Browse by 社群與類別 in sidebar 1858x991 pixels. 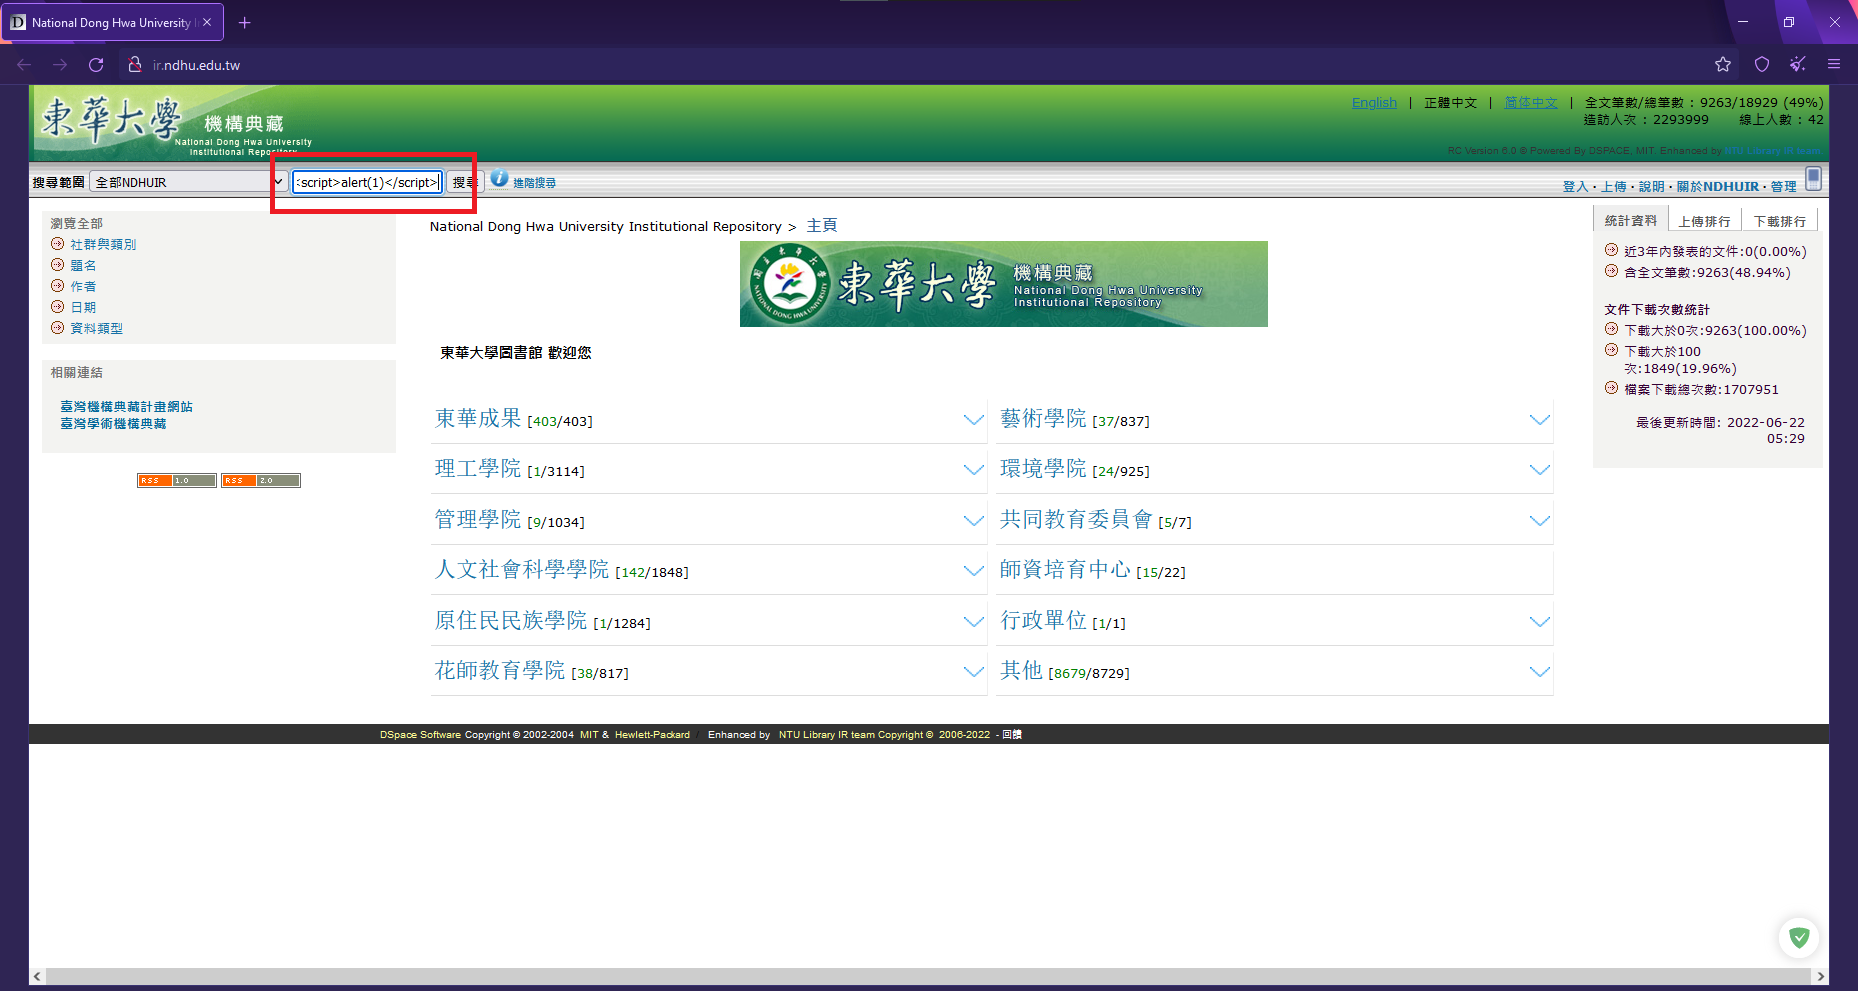[103, 244]
